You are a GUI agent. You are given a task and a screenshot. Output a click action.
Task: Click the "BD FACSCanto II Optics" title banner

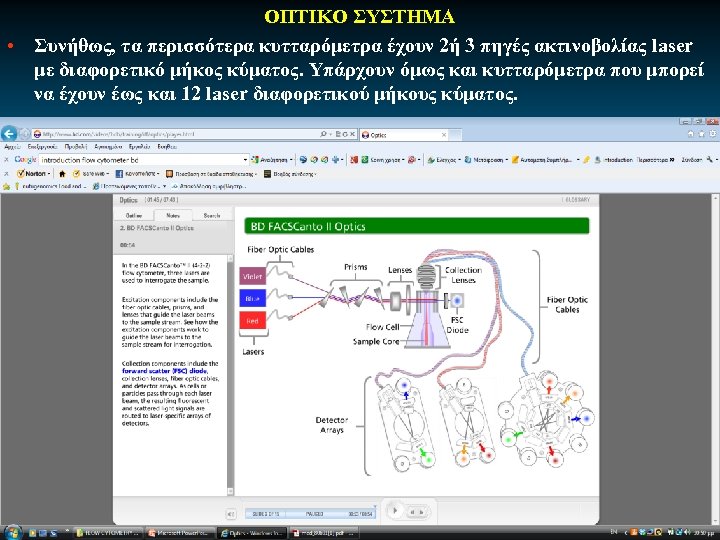(x=416, y=226)
